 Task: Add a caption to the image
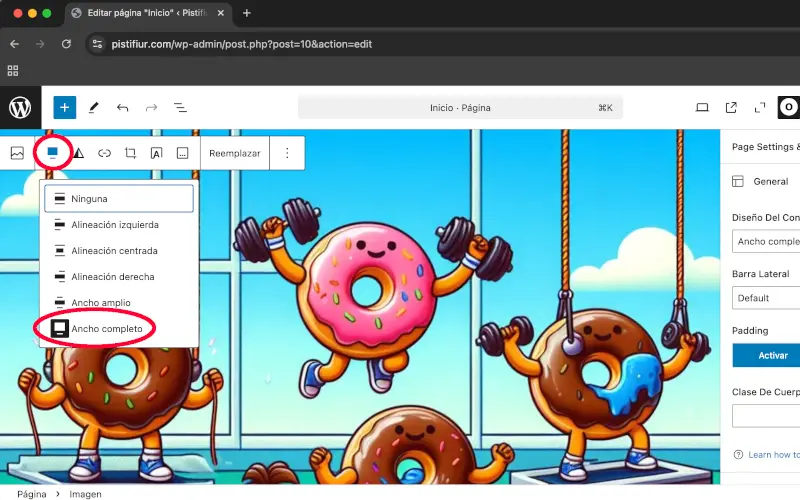[183, 153]
